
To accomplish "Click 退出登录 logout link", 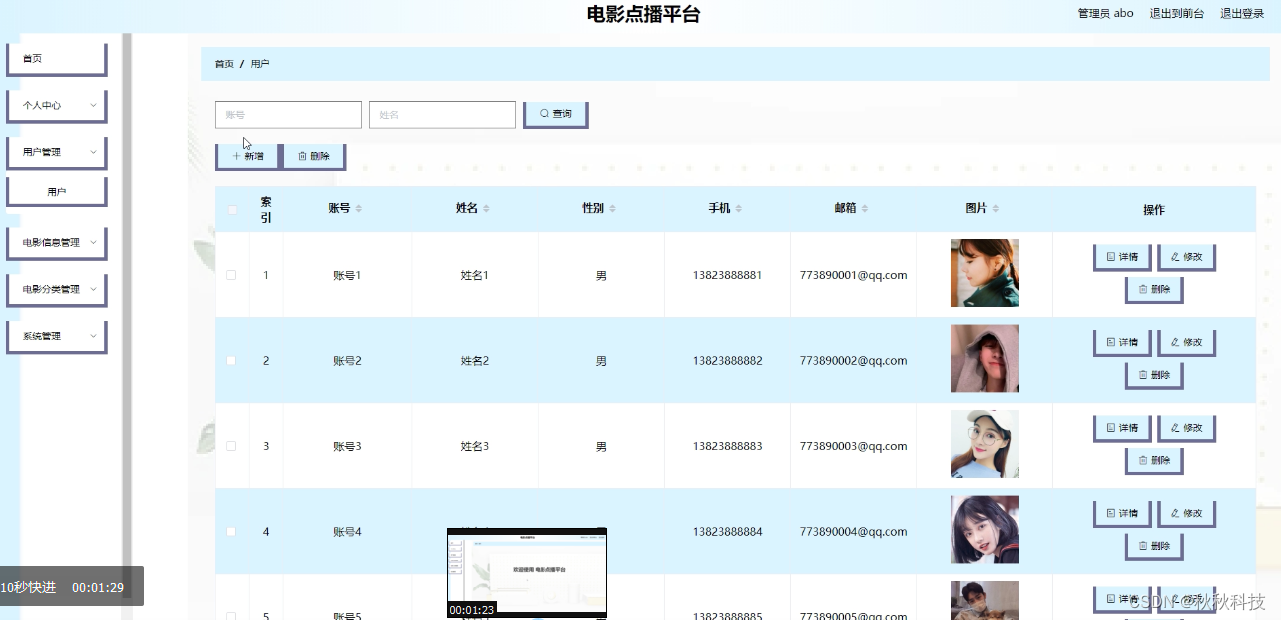I will coord(1242,14).
